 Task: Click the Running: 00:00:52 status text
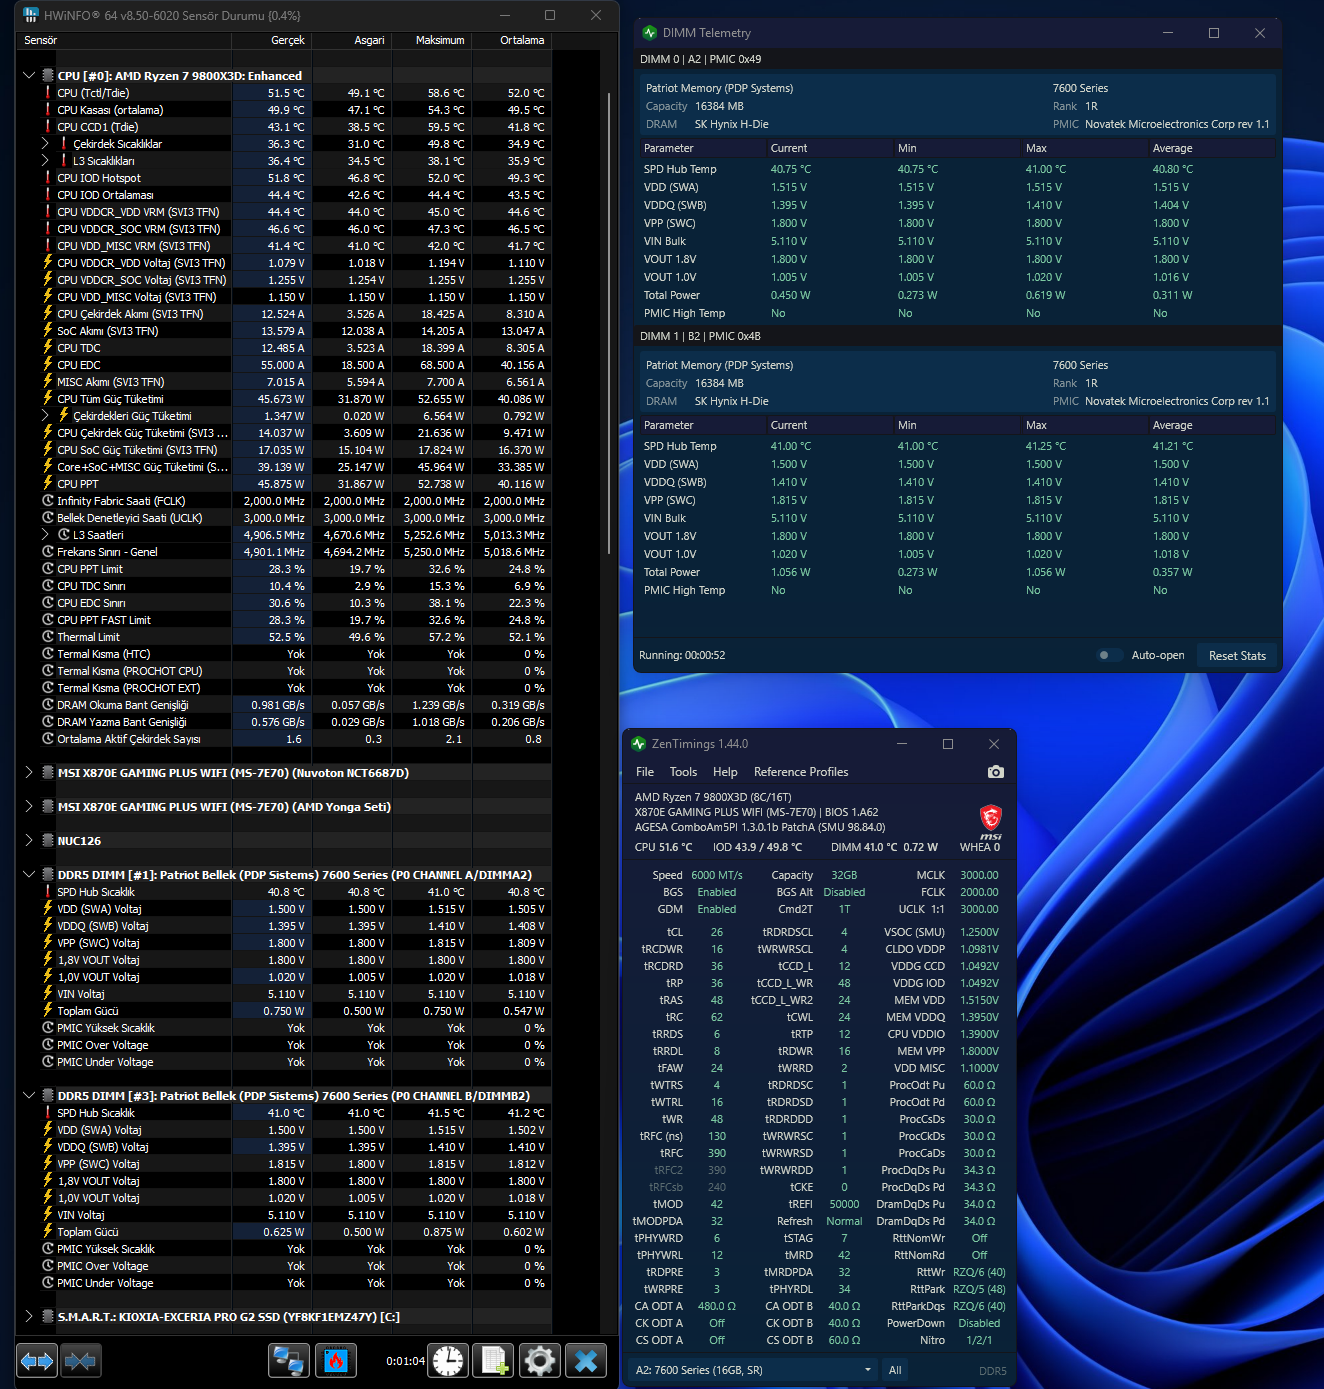[x=682, y=656]
